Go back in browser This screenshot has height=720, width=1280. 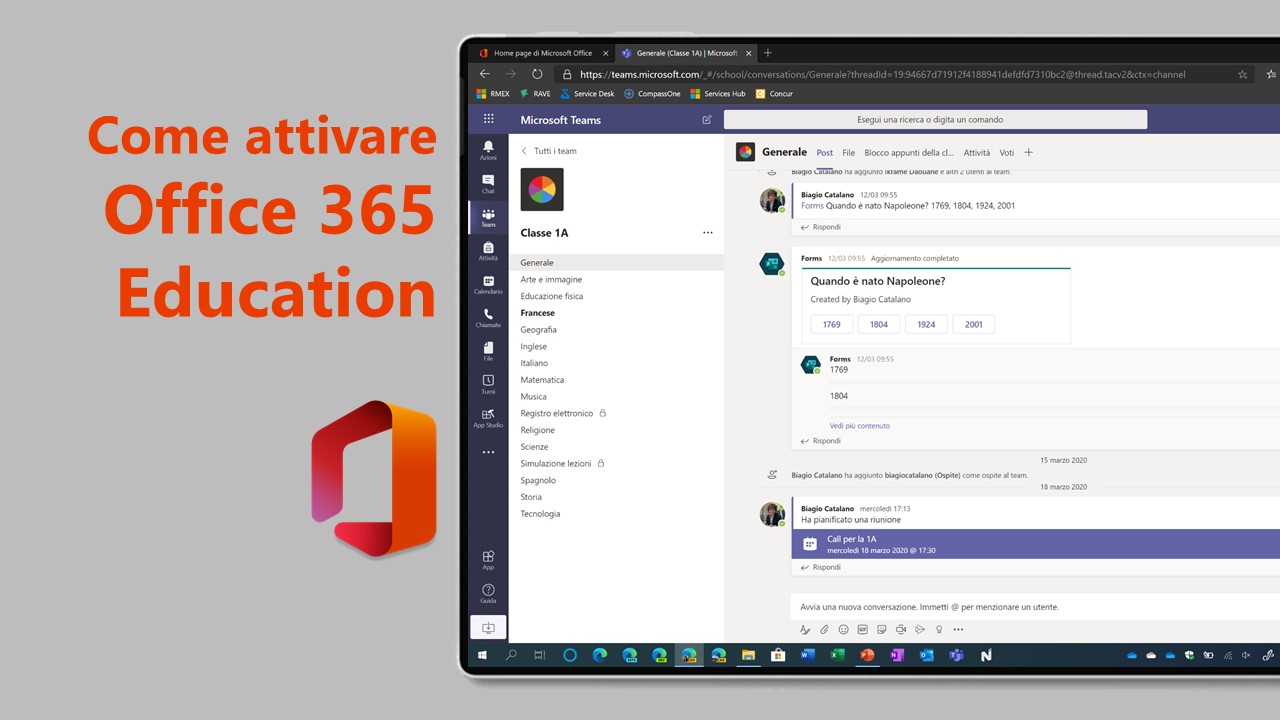(x=485, y=74)
